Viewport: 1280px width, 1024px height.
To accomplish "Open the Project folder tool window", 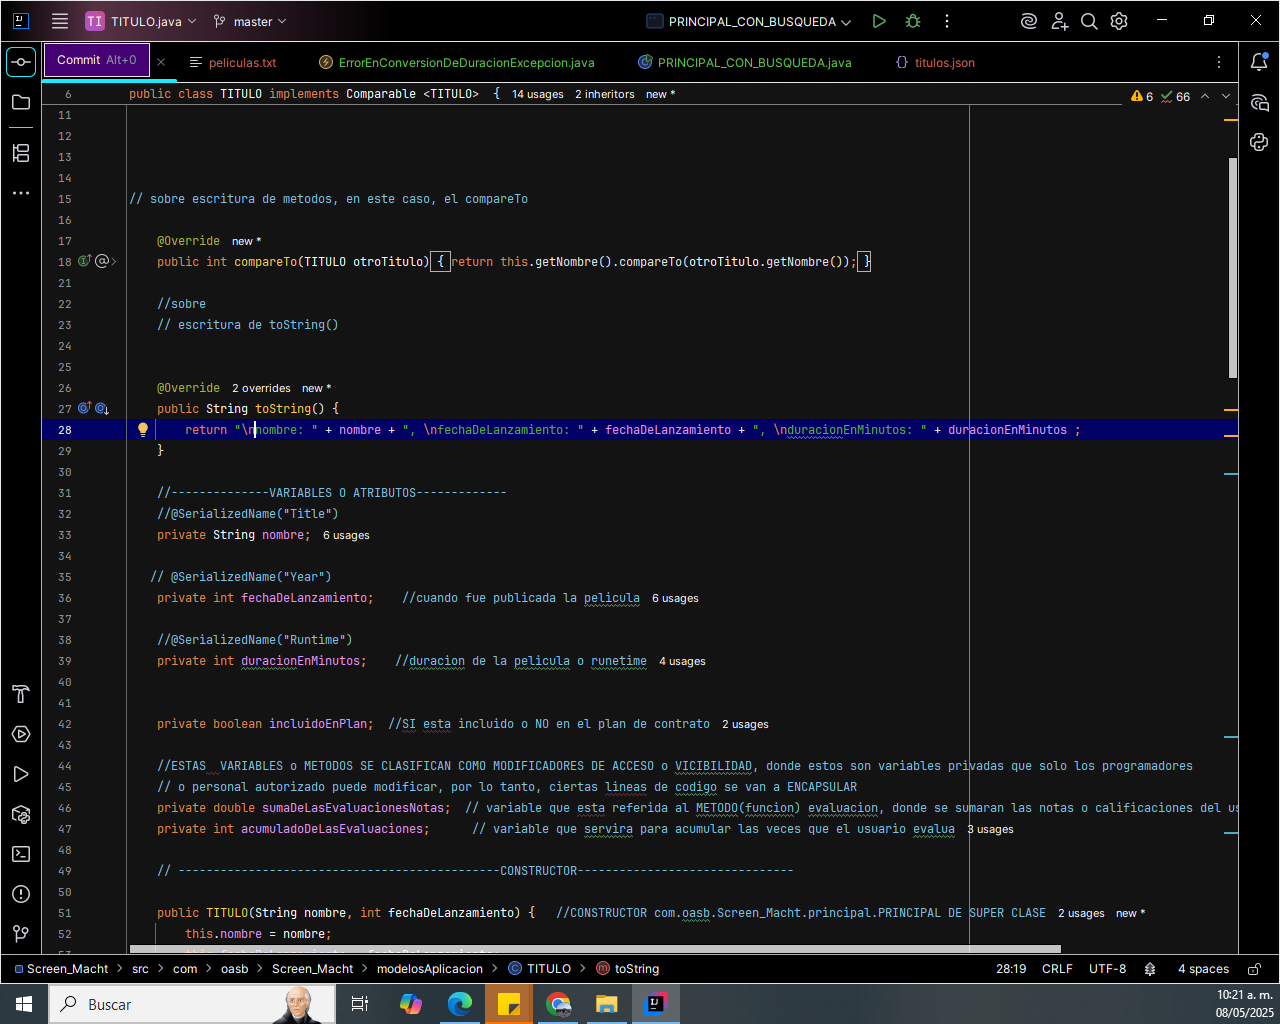I will pyautogui.click(x=21, y=102).
